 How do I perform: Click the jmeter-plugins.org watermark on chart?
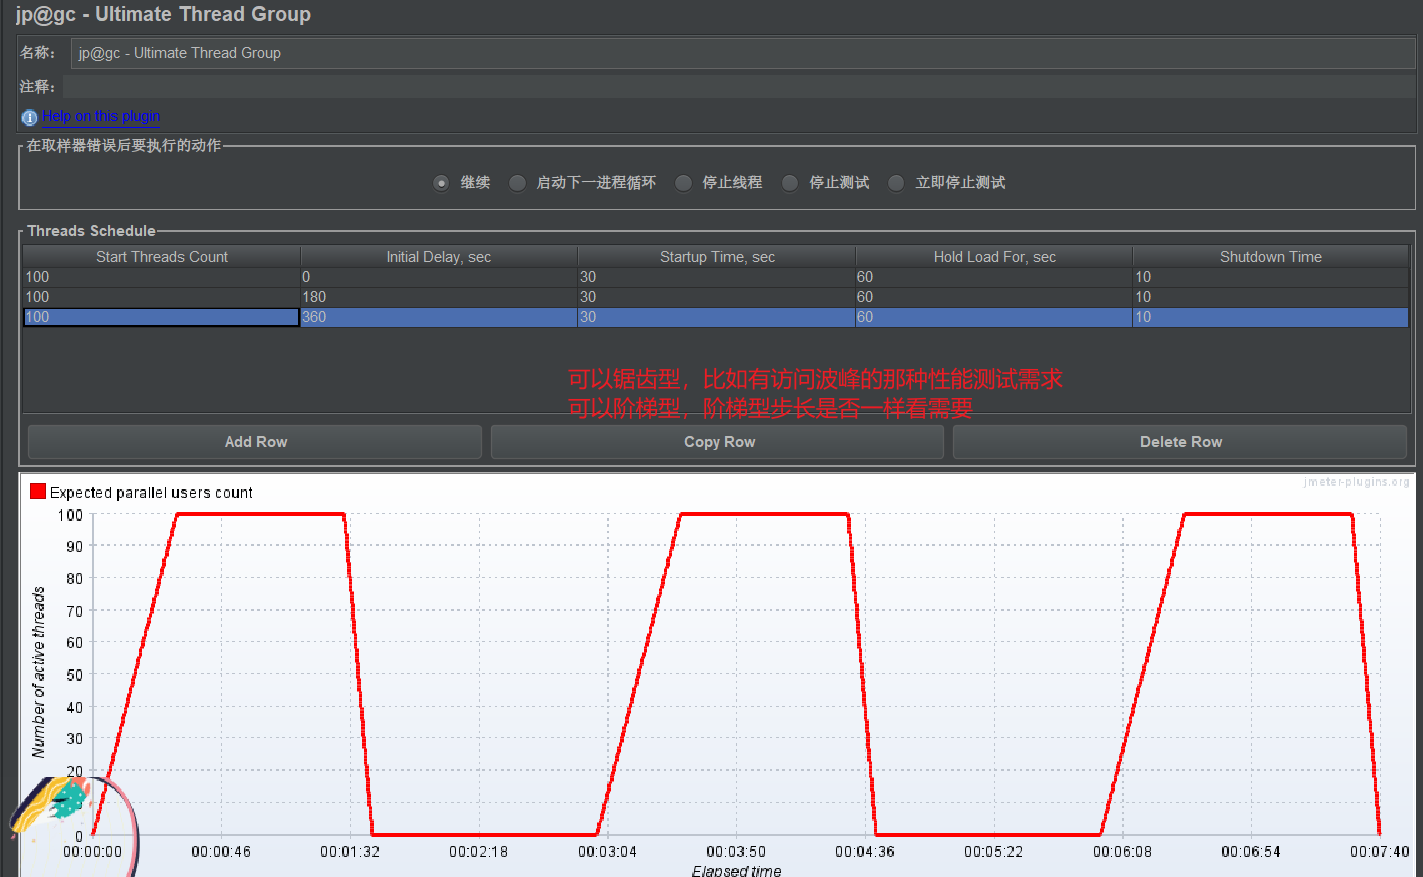click(x=1356, y=482)
